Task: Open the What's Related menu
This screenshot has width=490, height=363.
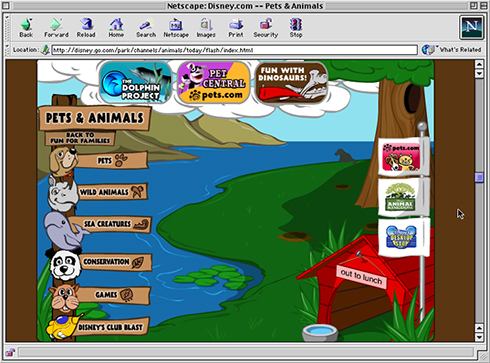Action: click(x=452, y=50)
